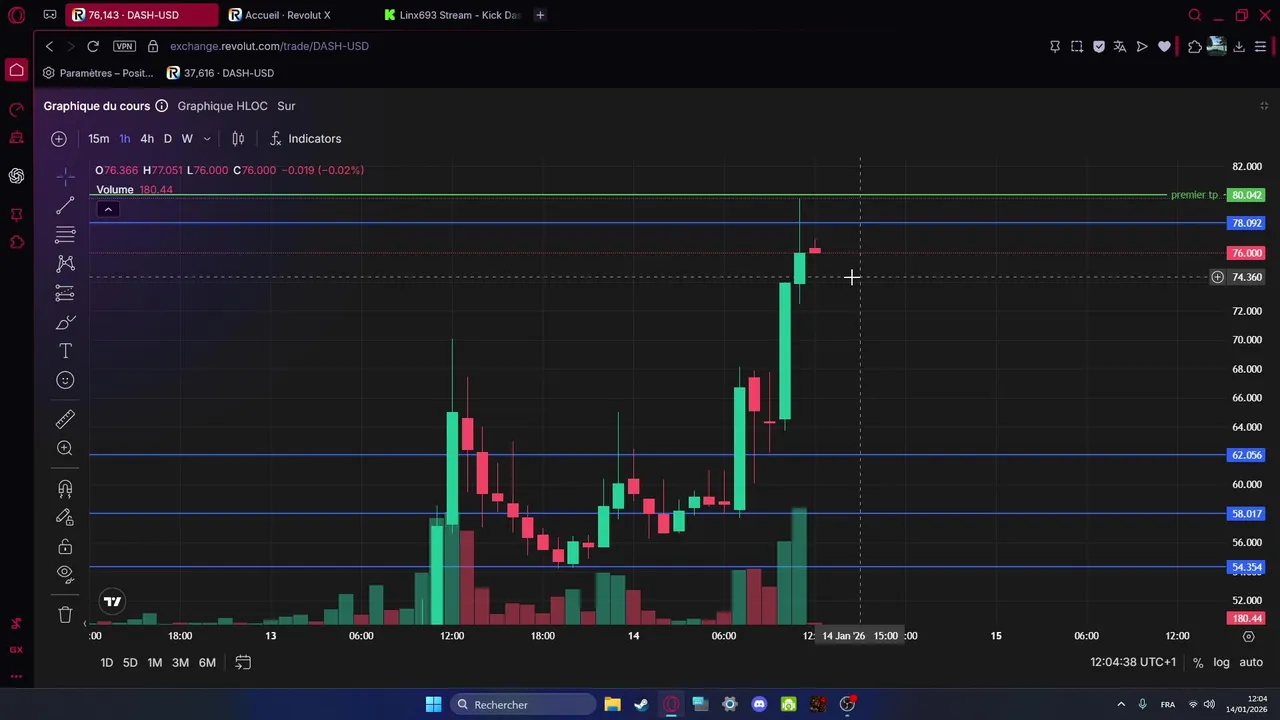Open the timezone menu 12:04:38 UTC+1
The width and height of the screenshot is (1280, 720).
point(1133,662)
